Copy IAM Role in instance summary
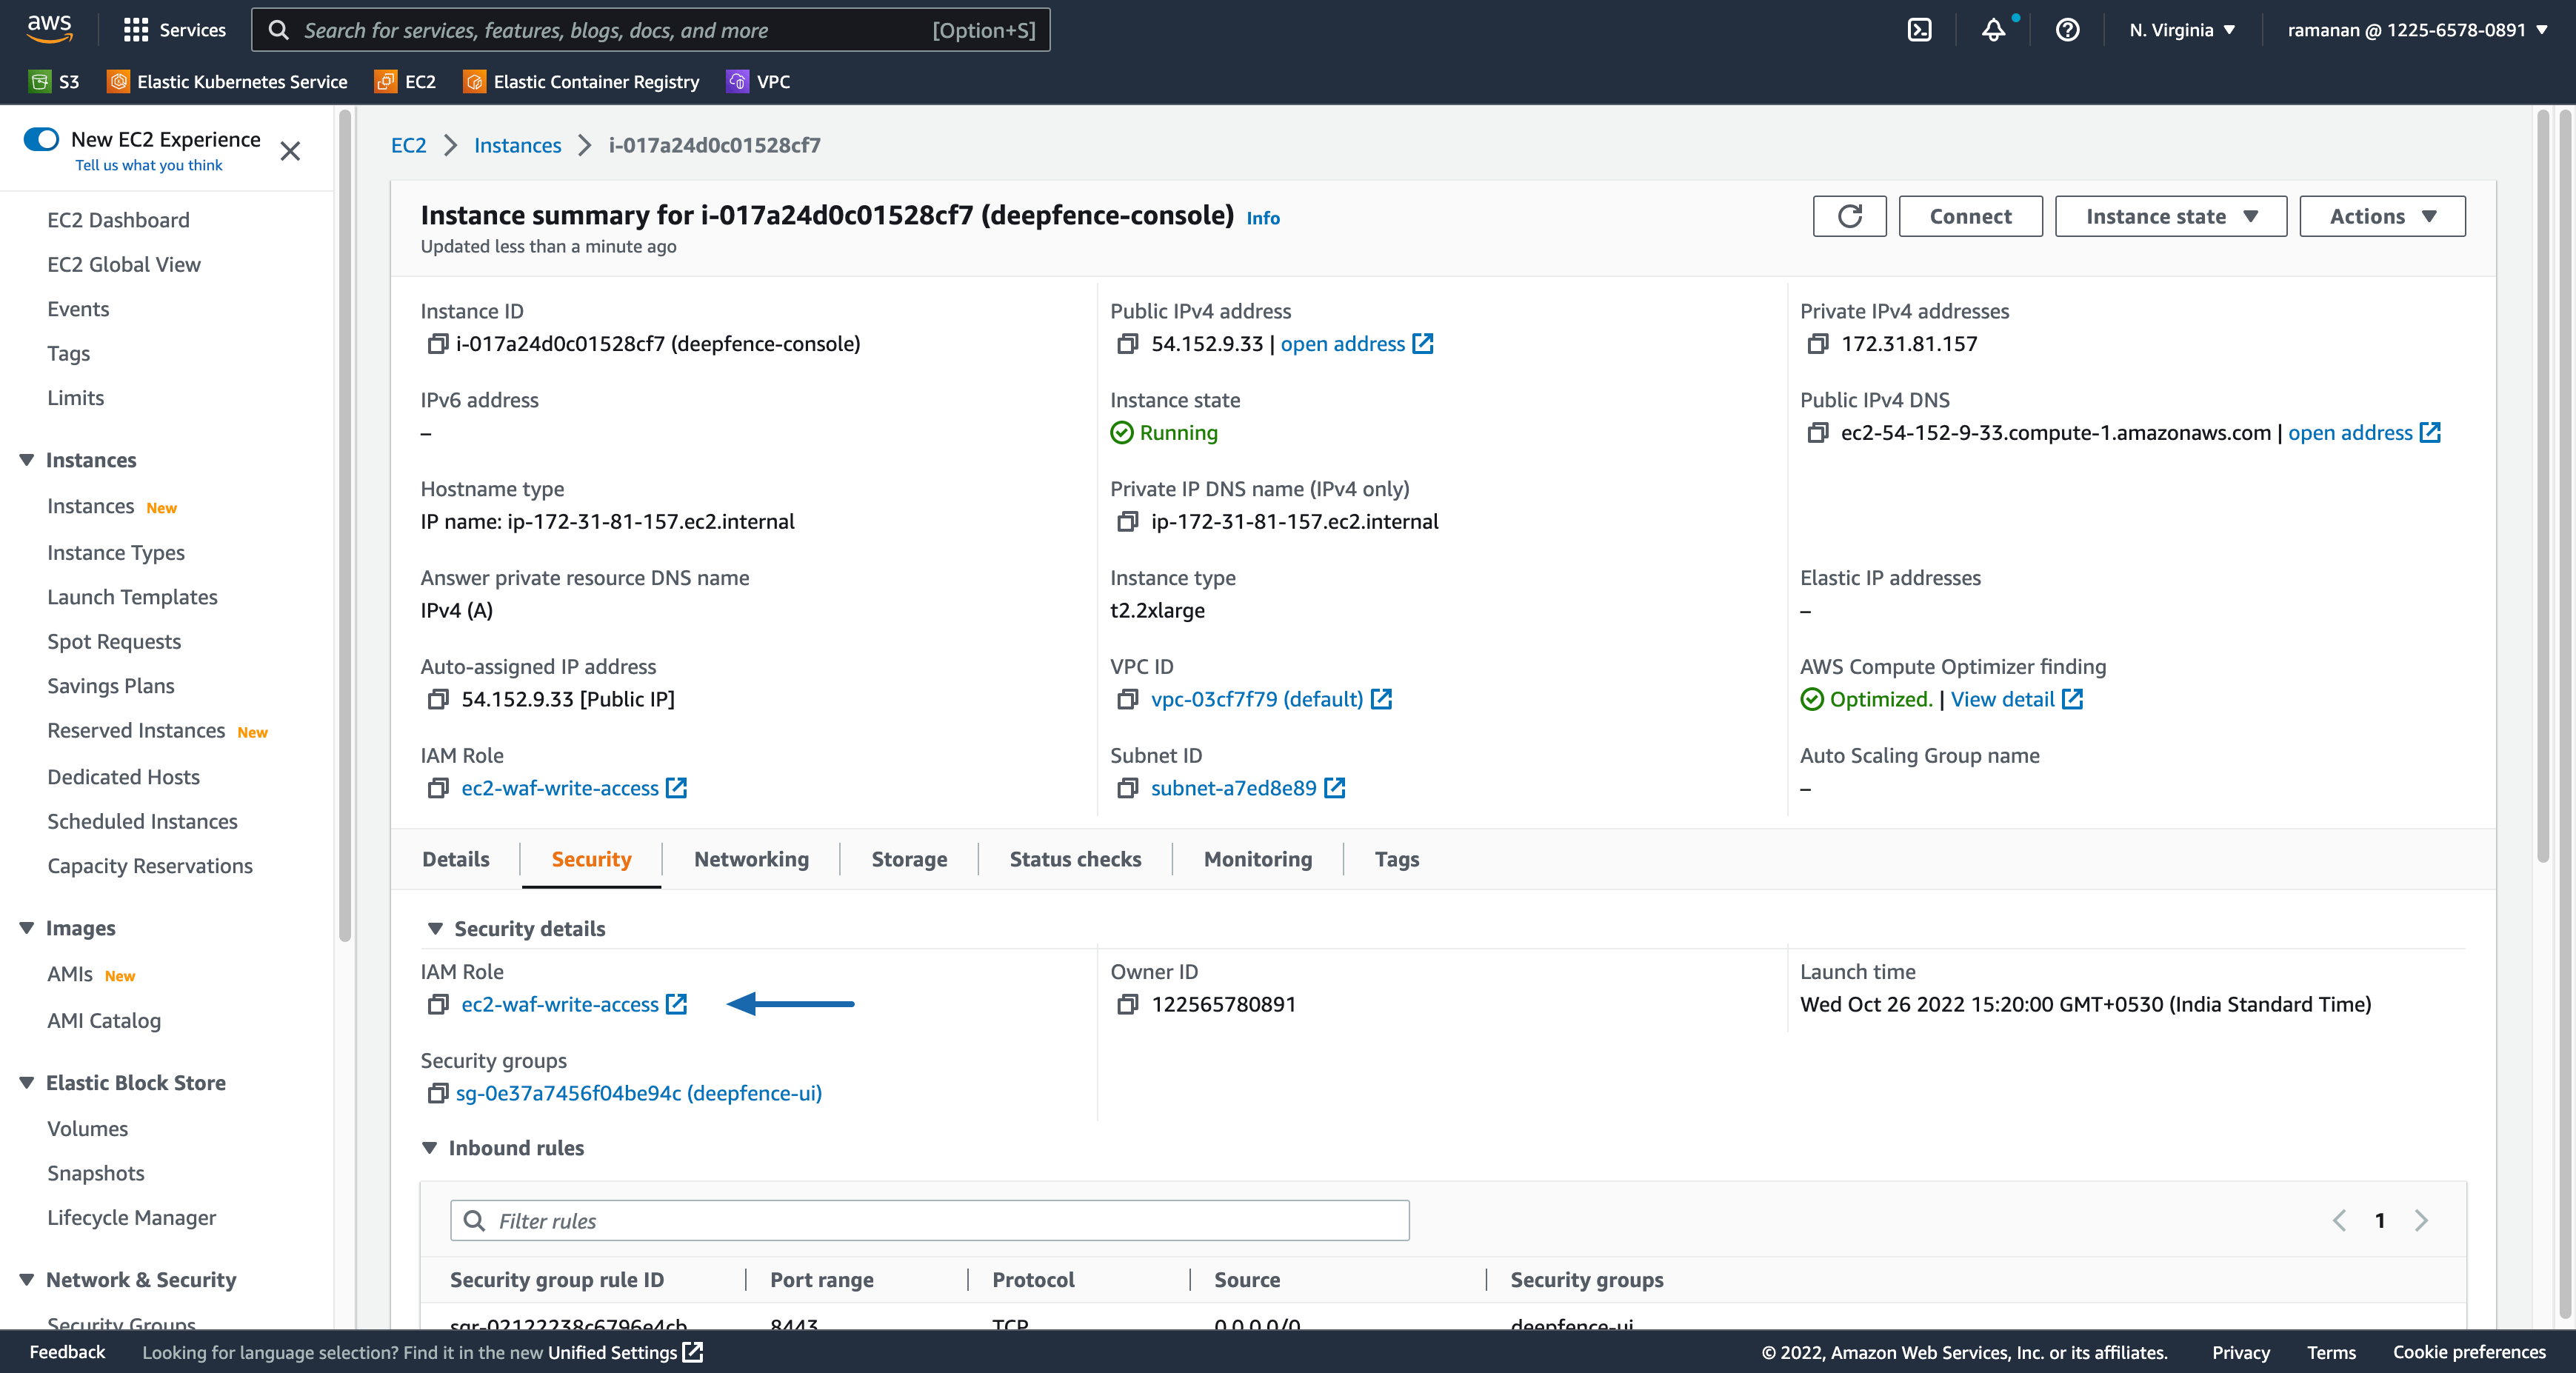The image size is (2576, 1373). (x=437, y=788)
